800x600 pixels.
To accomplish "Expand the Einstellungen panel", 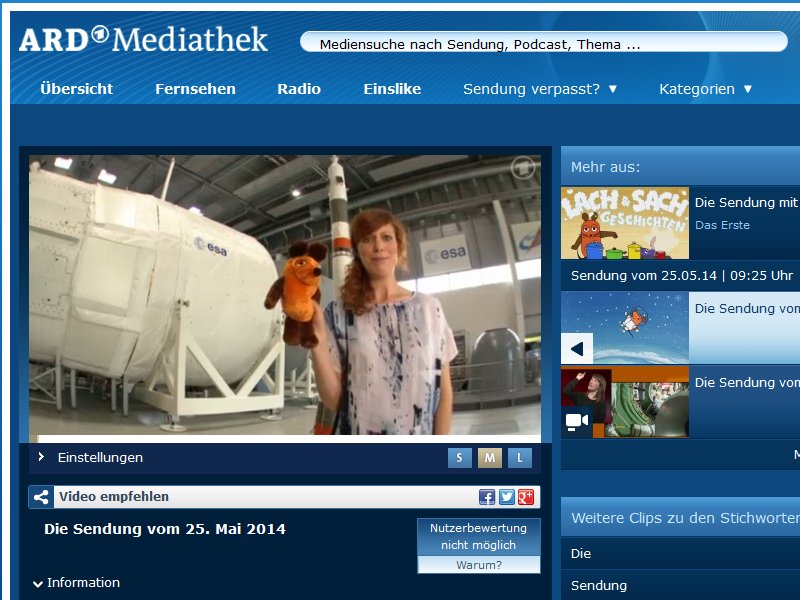I will 91,457.
